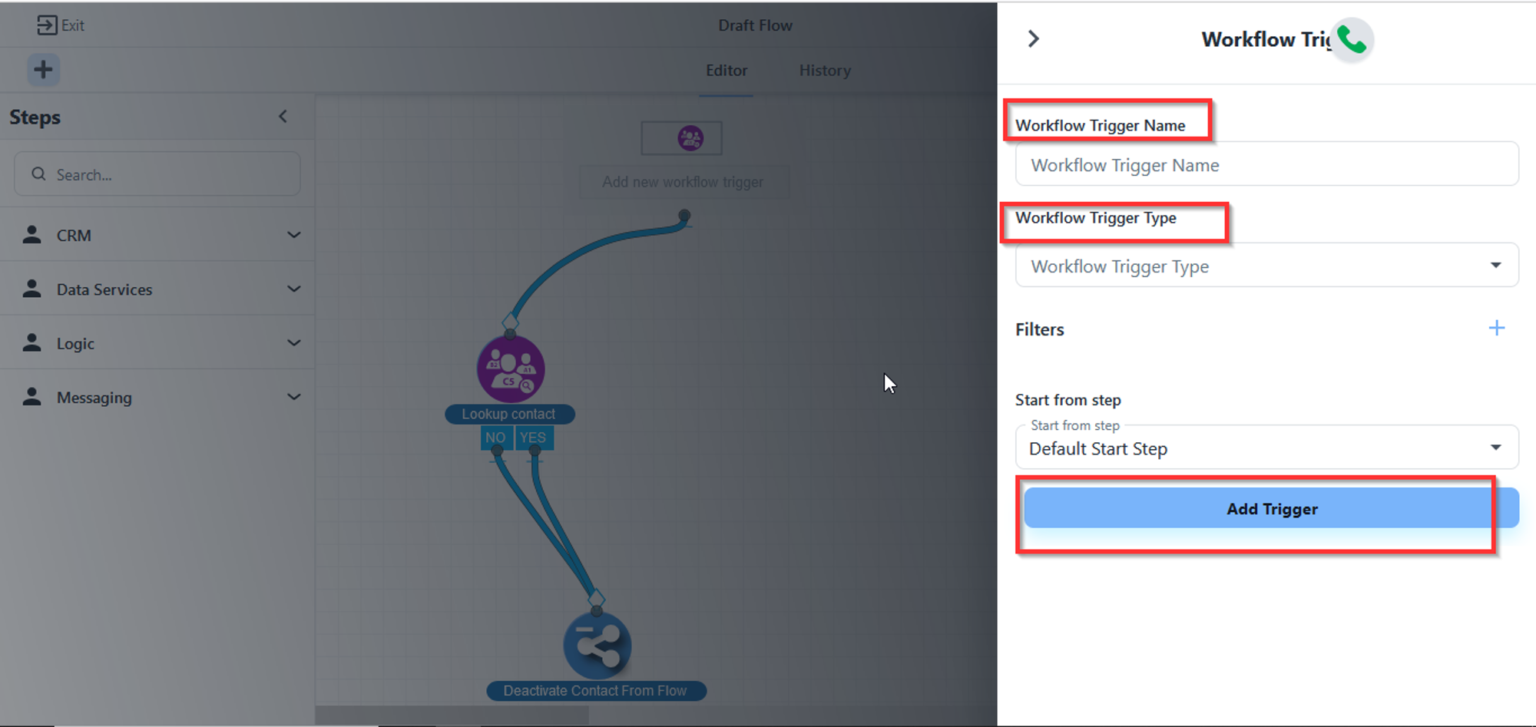Add a filter with the plus icon
Image resolution: width=1536 pixels, height=727 pixels.
[x=1496, y=328]
